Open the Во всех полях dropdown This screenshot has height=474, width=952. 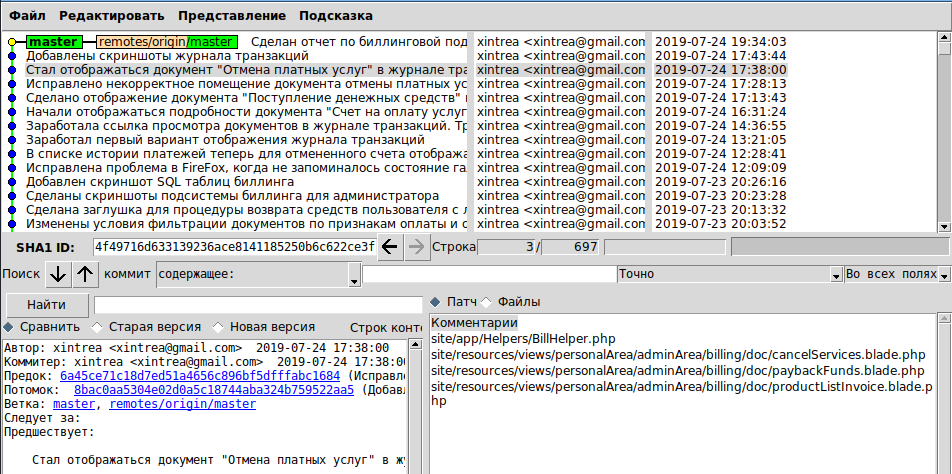897,274
